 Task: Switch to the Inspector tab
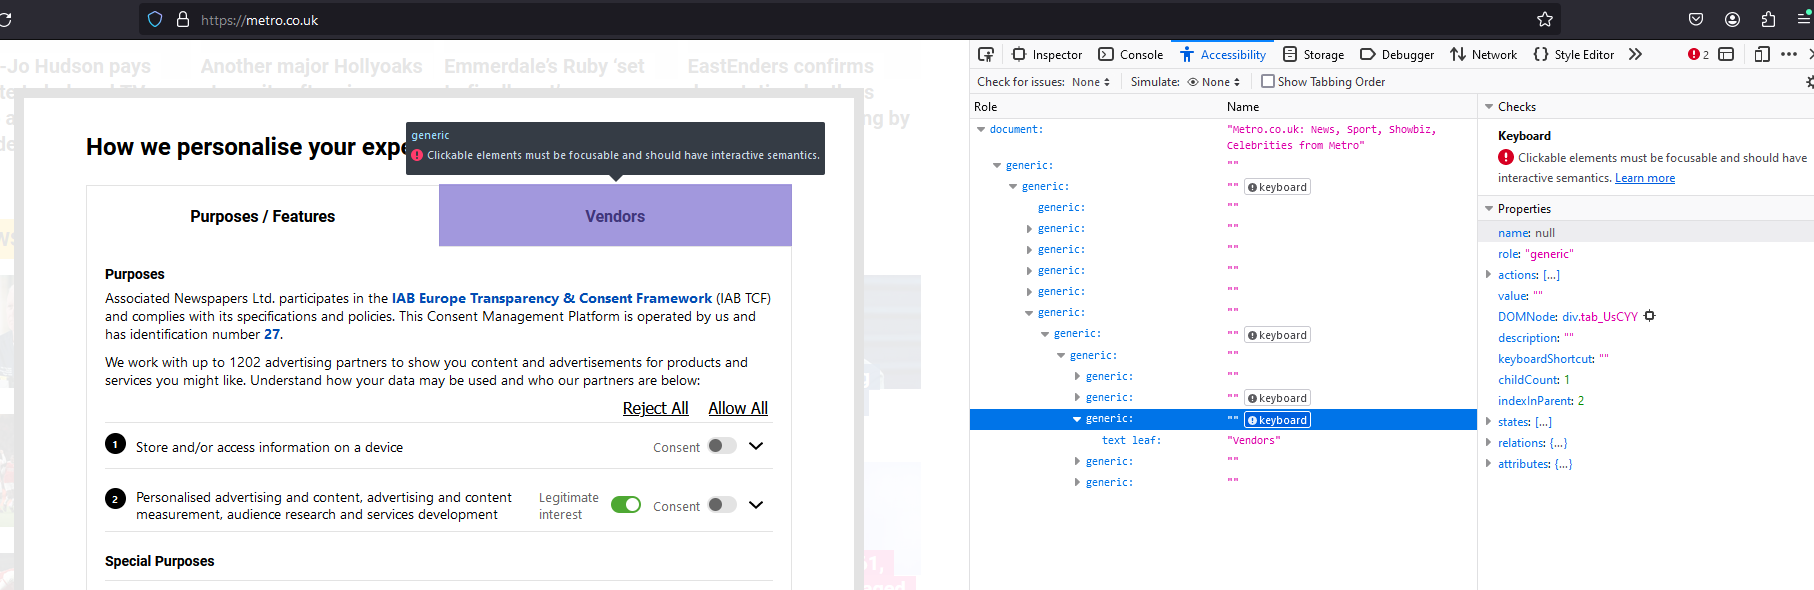pyautogui.click(x=1047, y=55)
